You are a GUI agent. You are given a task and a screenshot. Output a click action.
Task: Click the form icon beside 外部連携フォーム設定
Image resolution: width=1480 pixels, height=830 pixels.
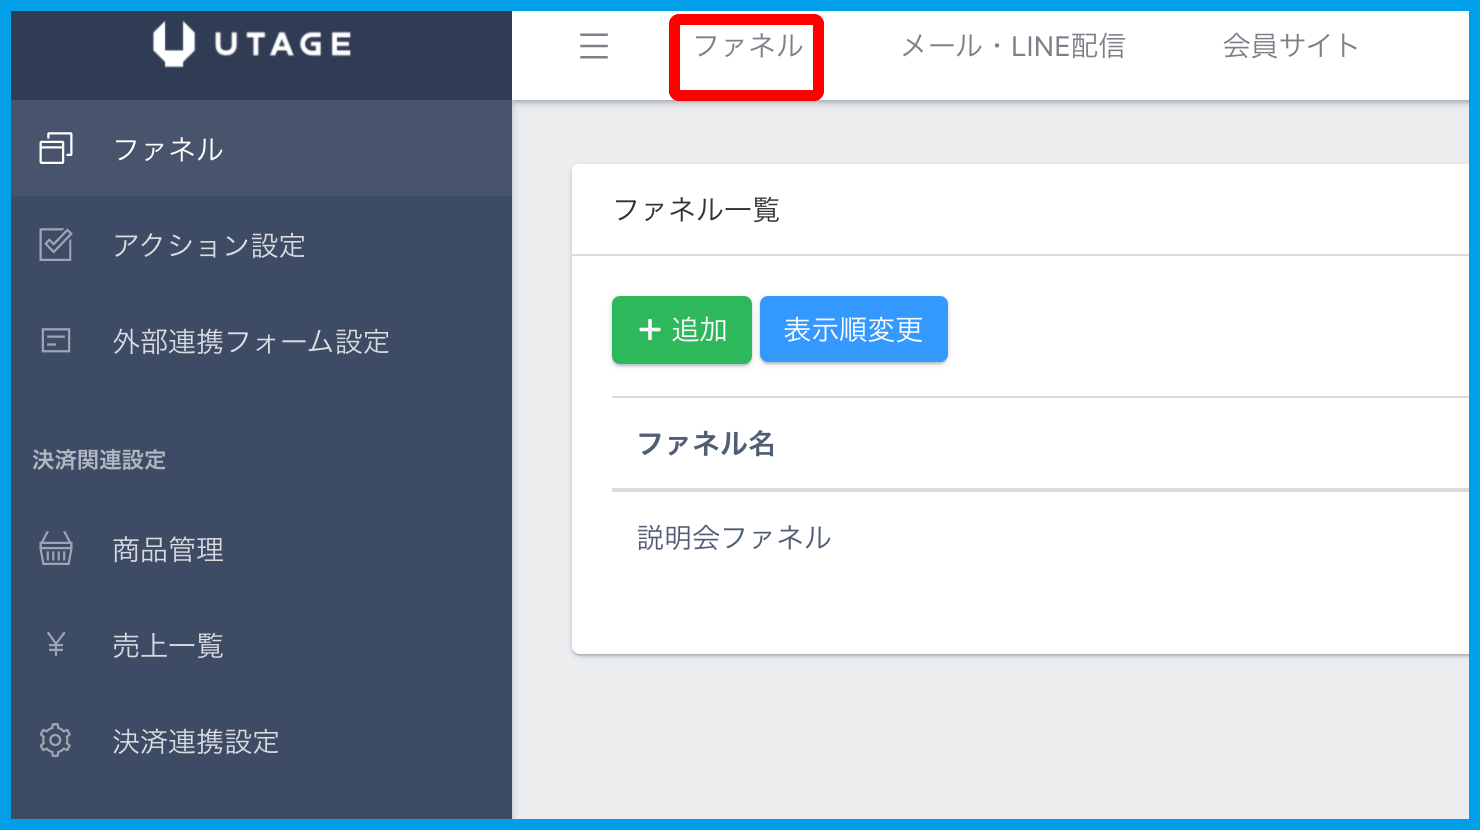pos(56,341)
